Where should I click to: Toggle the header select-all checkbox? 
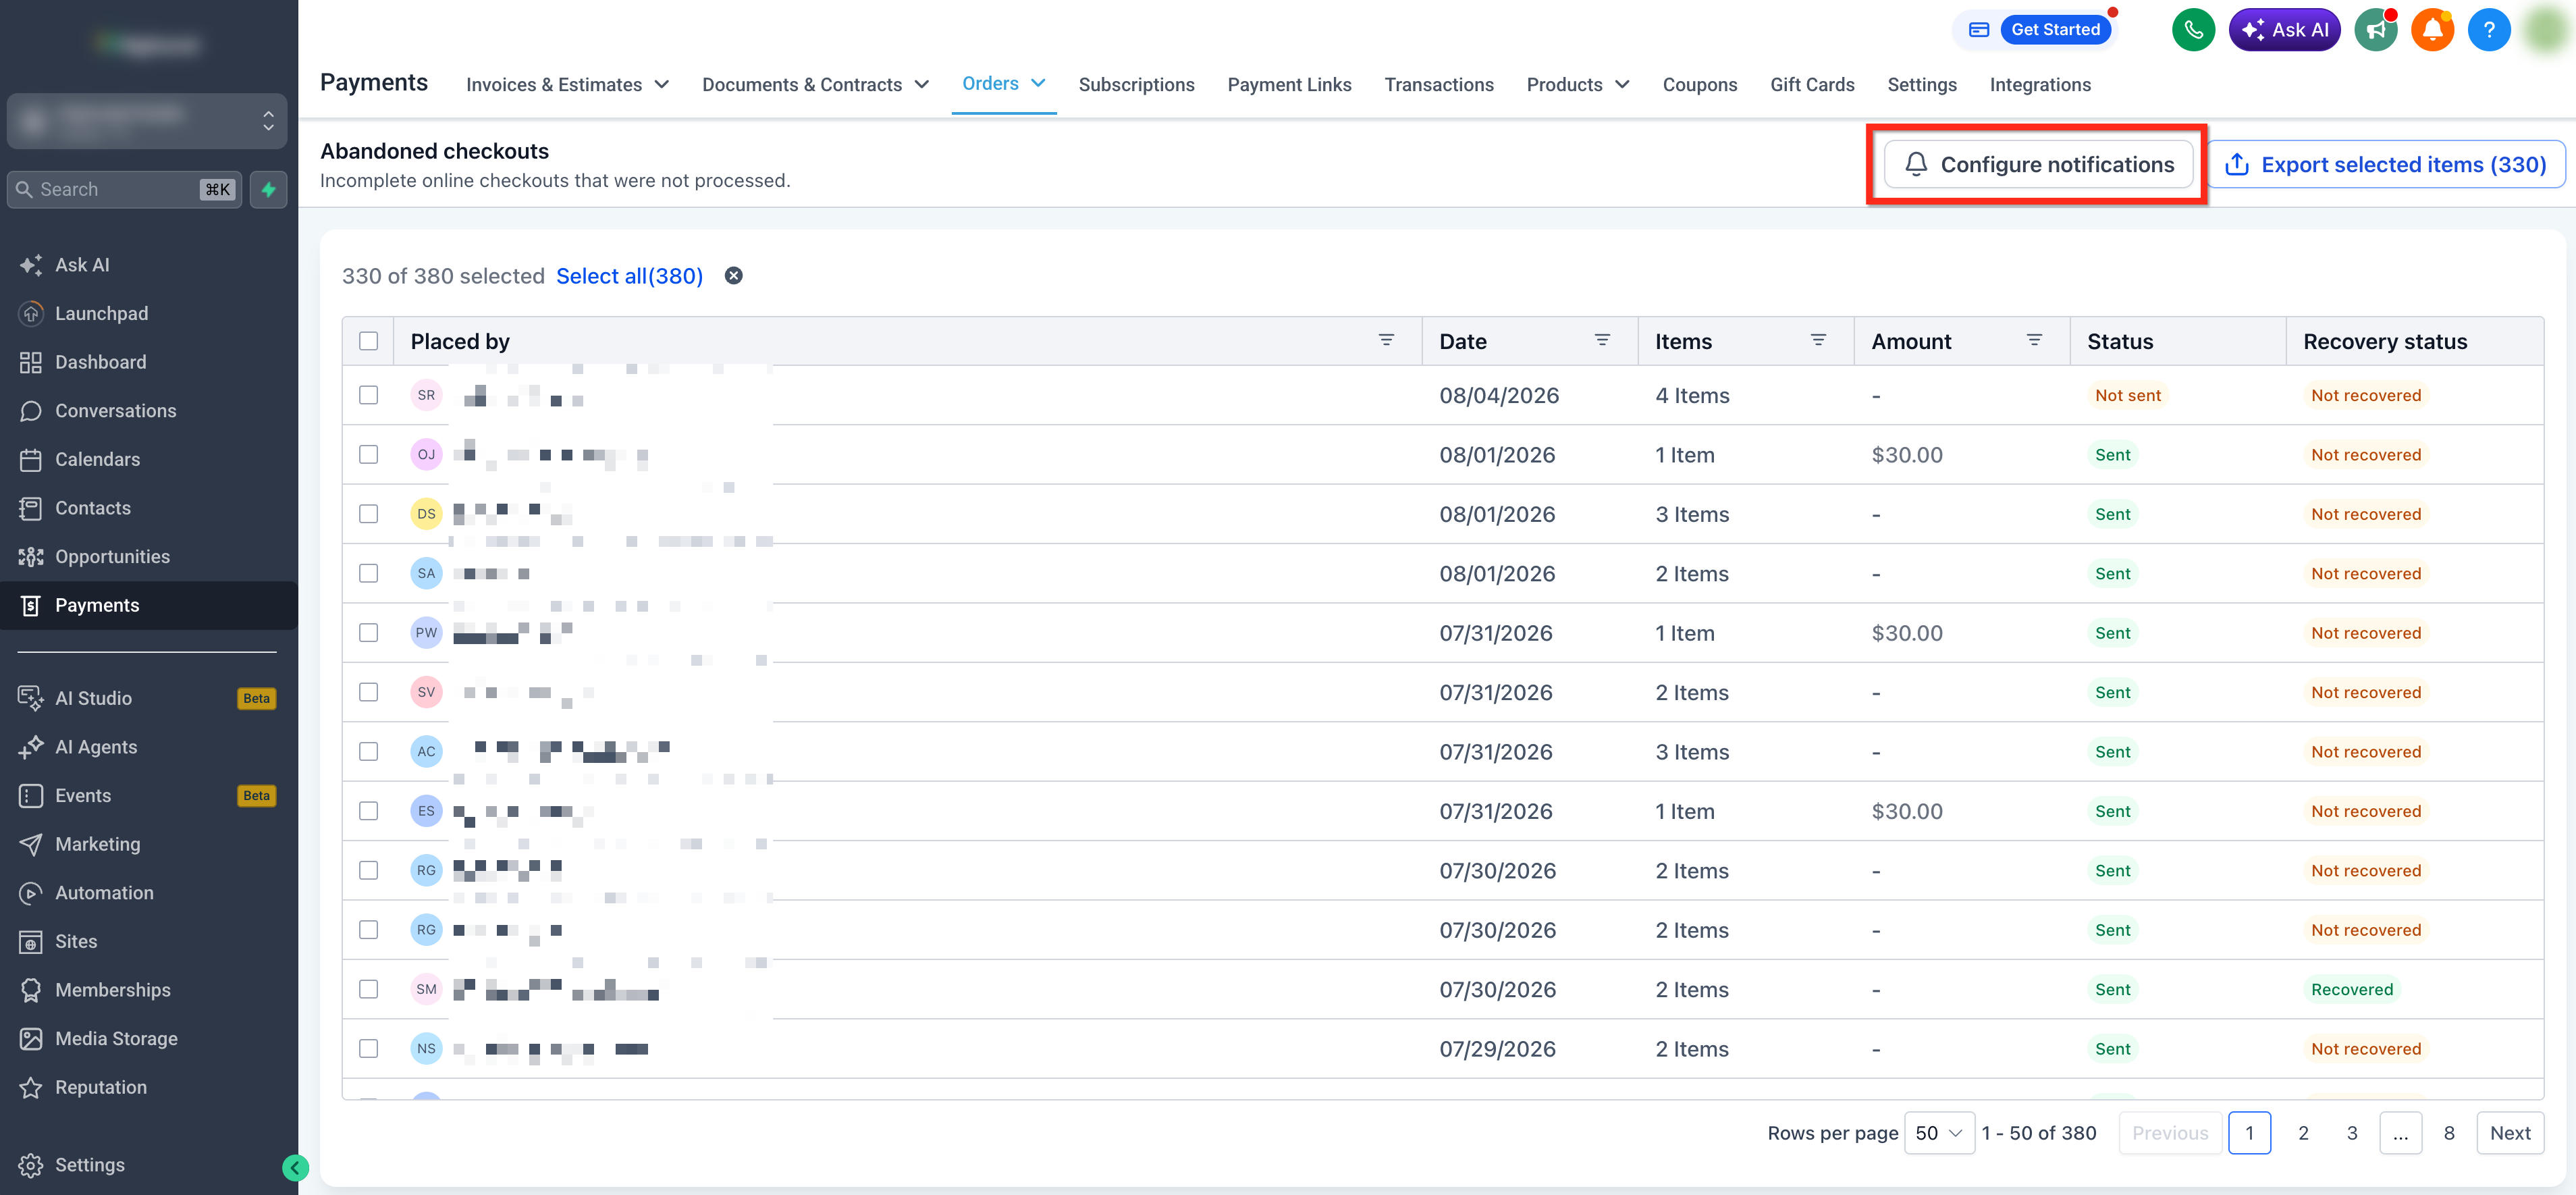click(368, 341)
